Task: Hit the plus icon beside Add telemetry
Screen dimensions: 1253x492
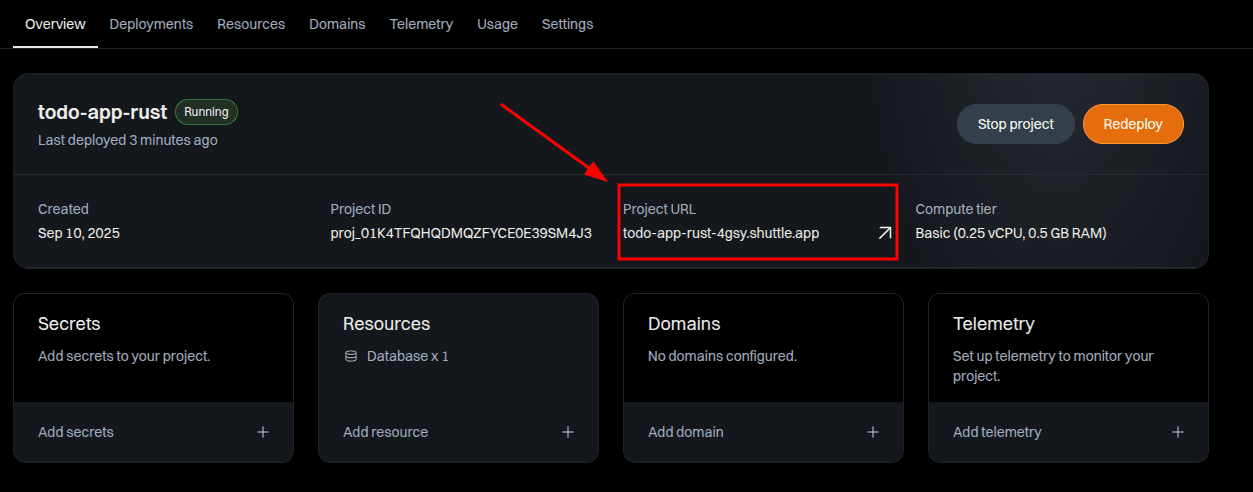Action: (x=1178, y=432)
